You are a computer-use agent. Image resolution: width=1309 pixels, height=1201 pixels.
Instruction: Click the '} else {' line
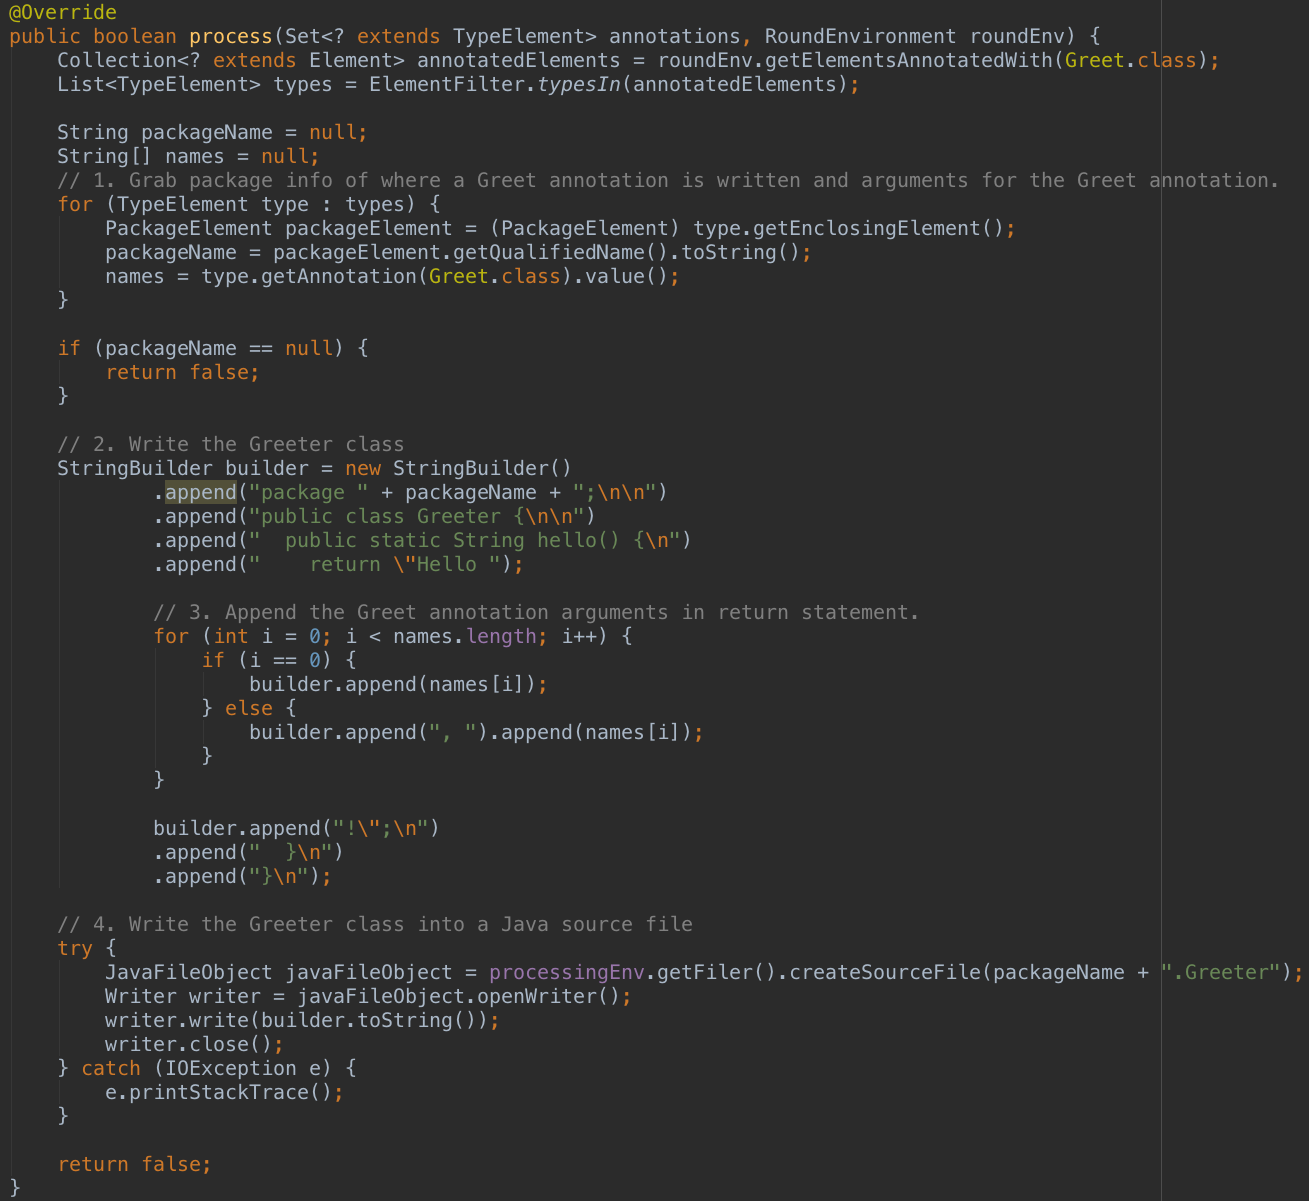point(249,709)
